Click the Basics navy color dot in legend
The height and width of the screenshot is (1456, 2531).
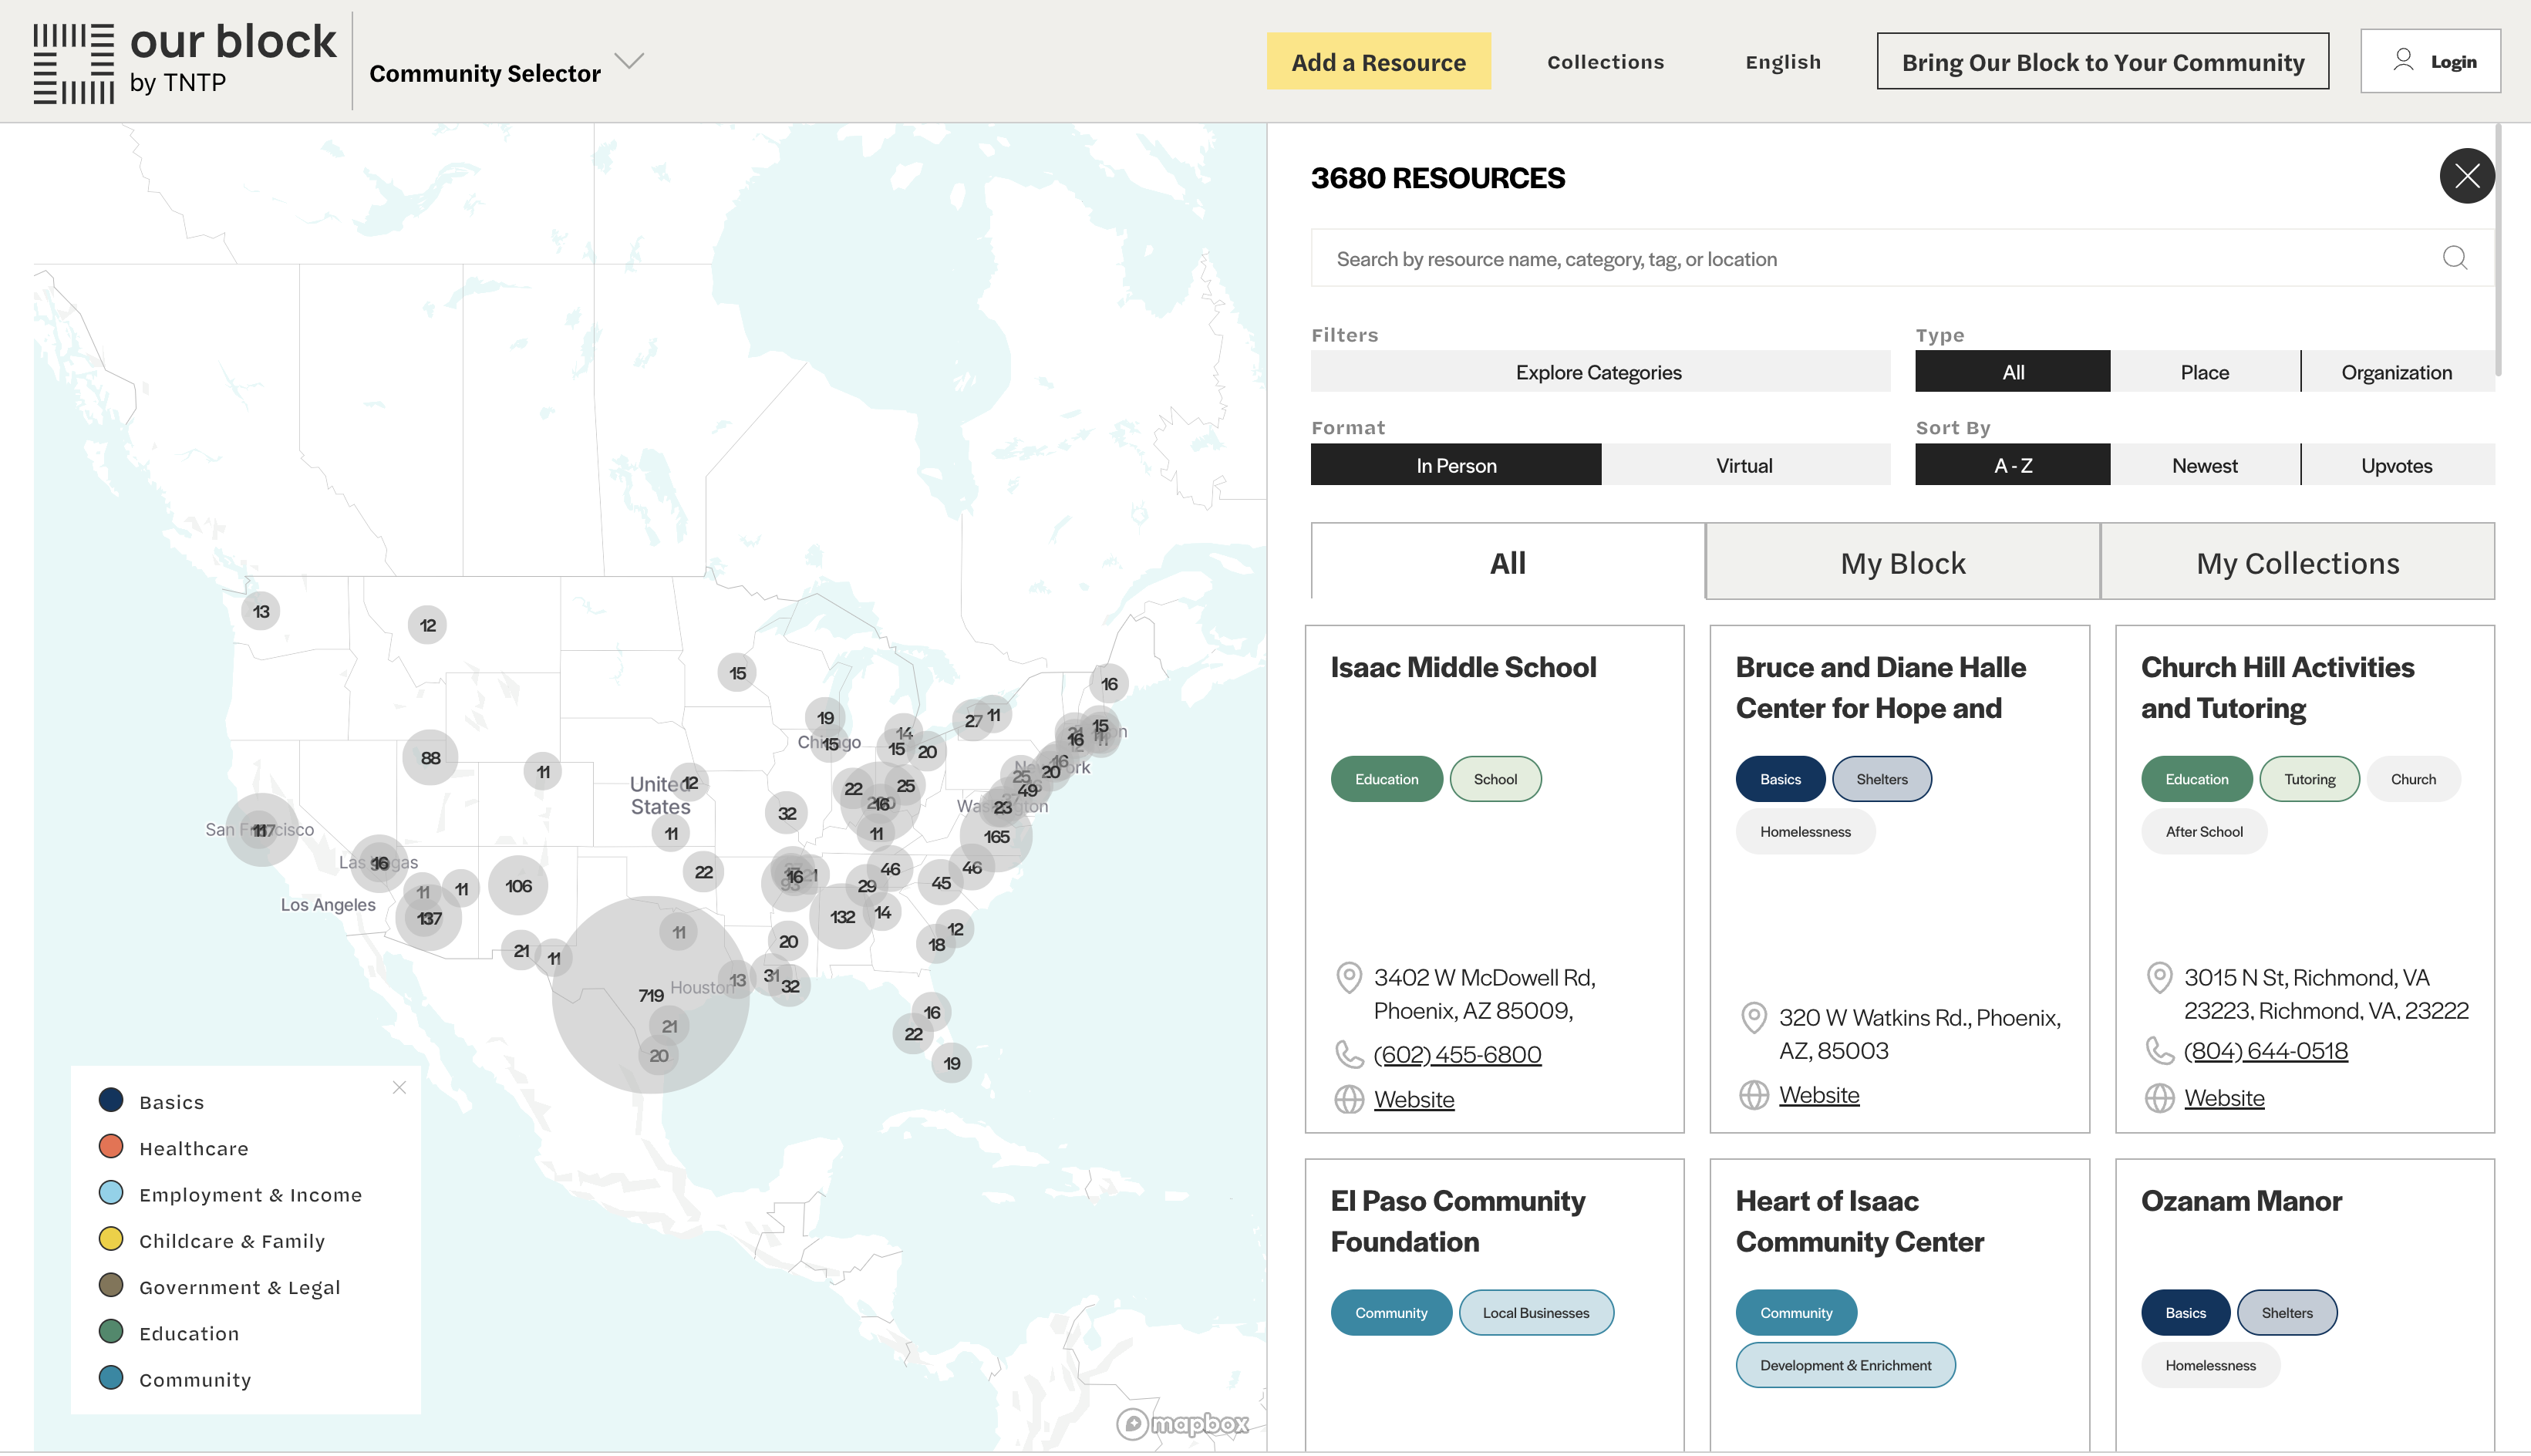(111, 1100)
